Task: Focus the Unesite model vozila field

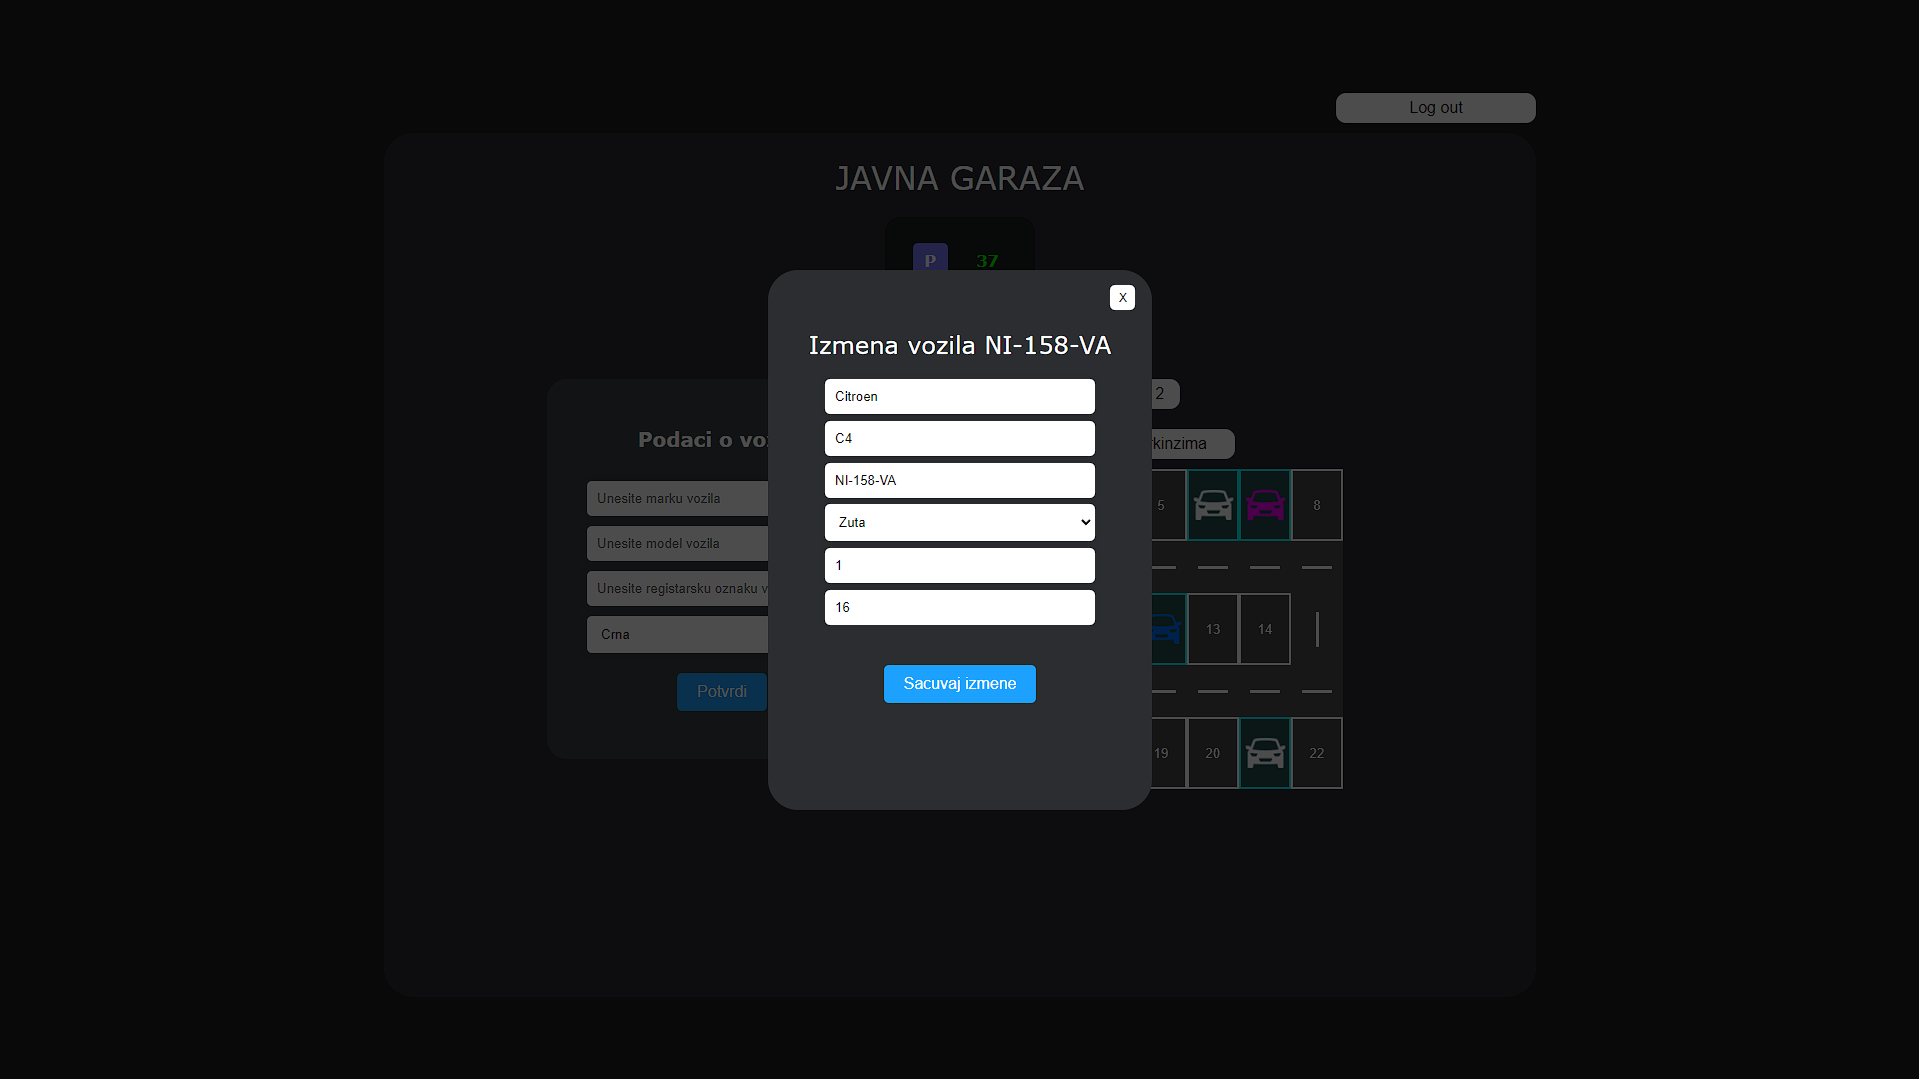Action: pos(677,543)
